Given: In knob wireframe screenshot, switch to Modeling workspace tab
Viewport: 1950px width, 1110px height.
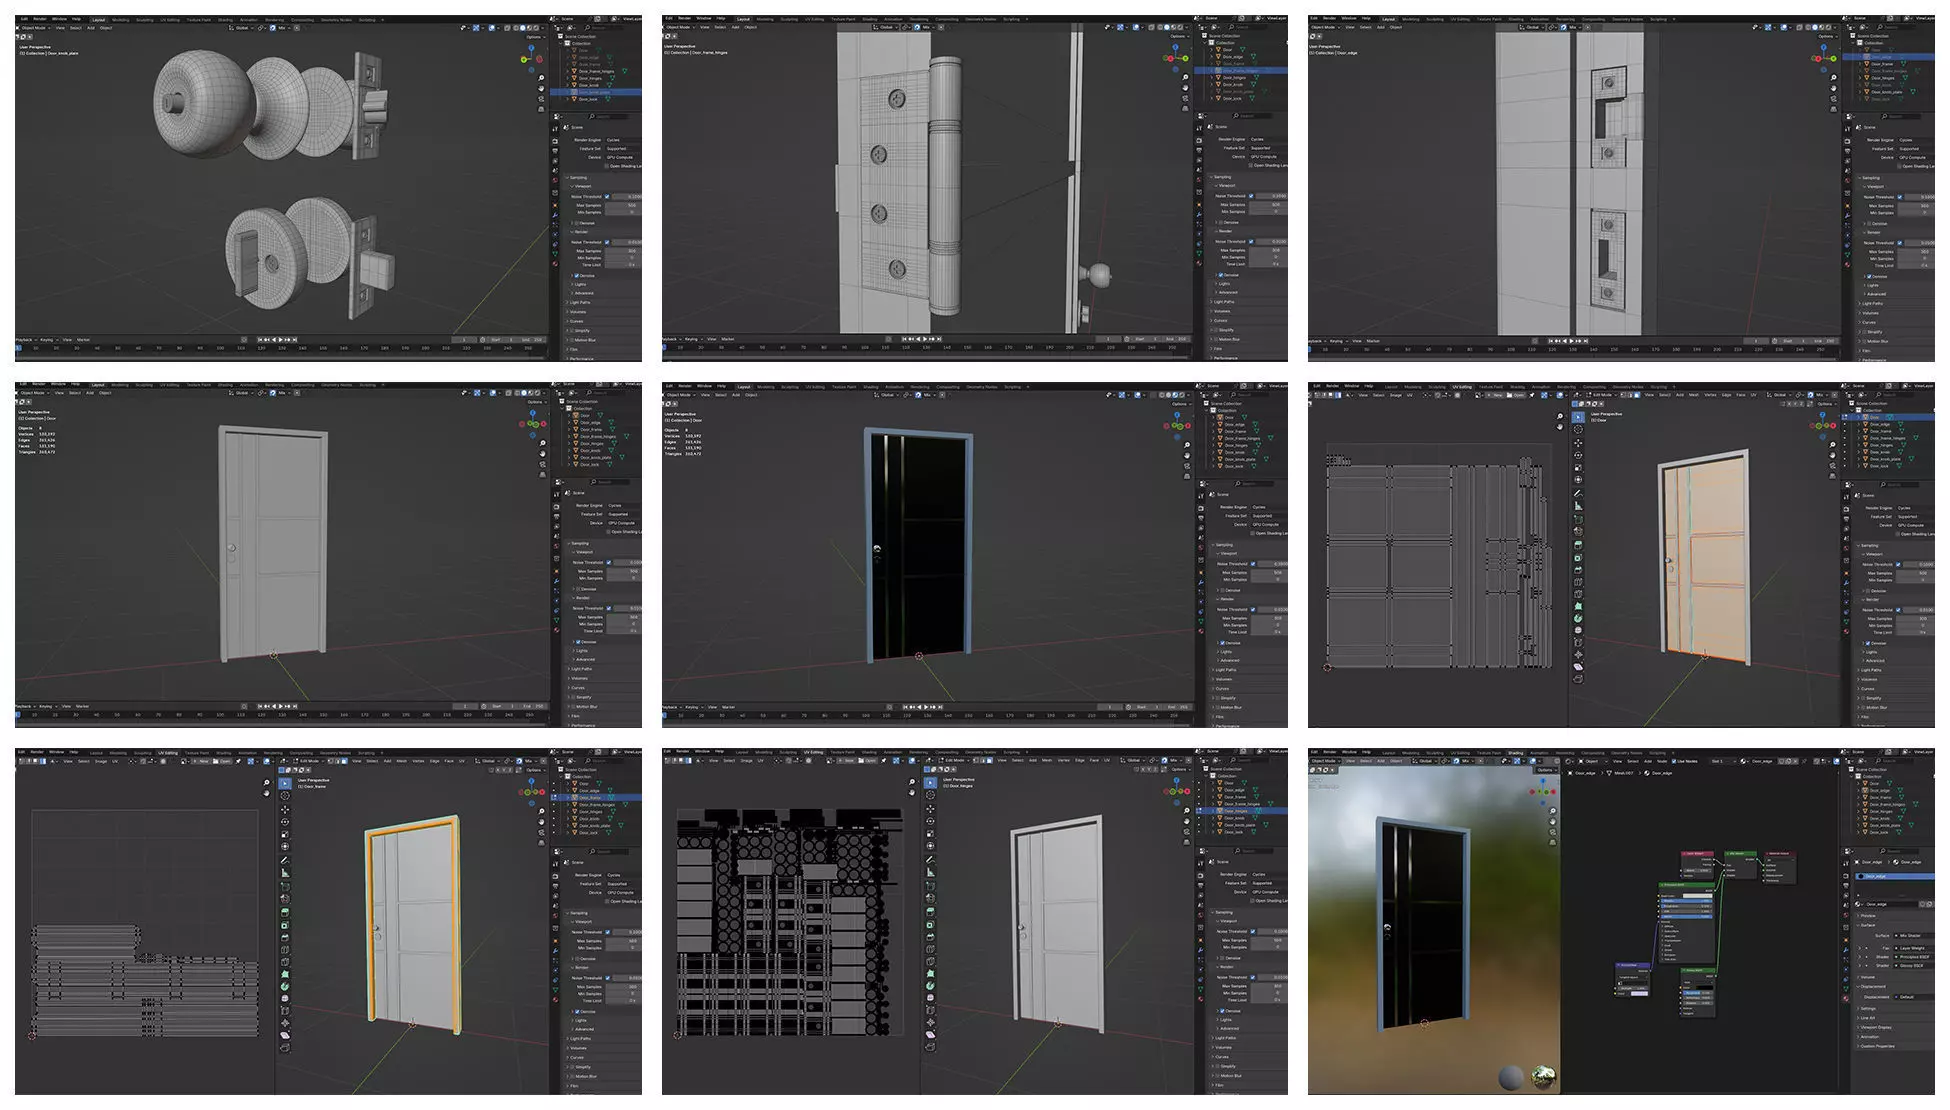Looking at the screenshot, I should [x=120, y=19].
